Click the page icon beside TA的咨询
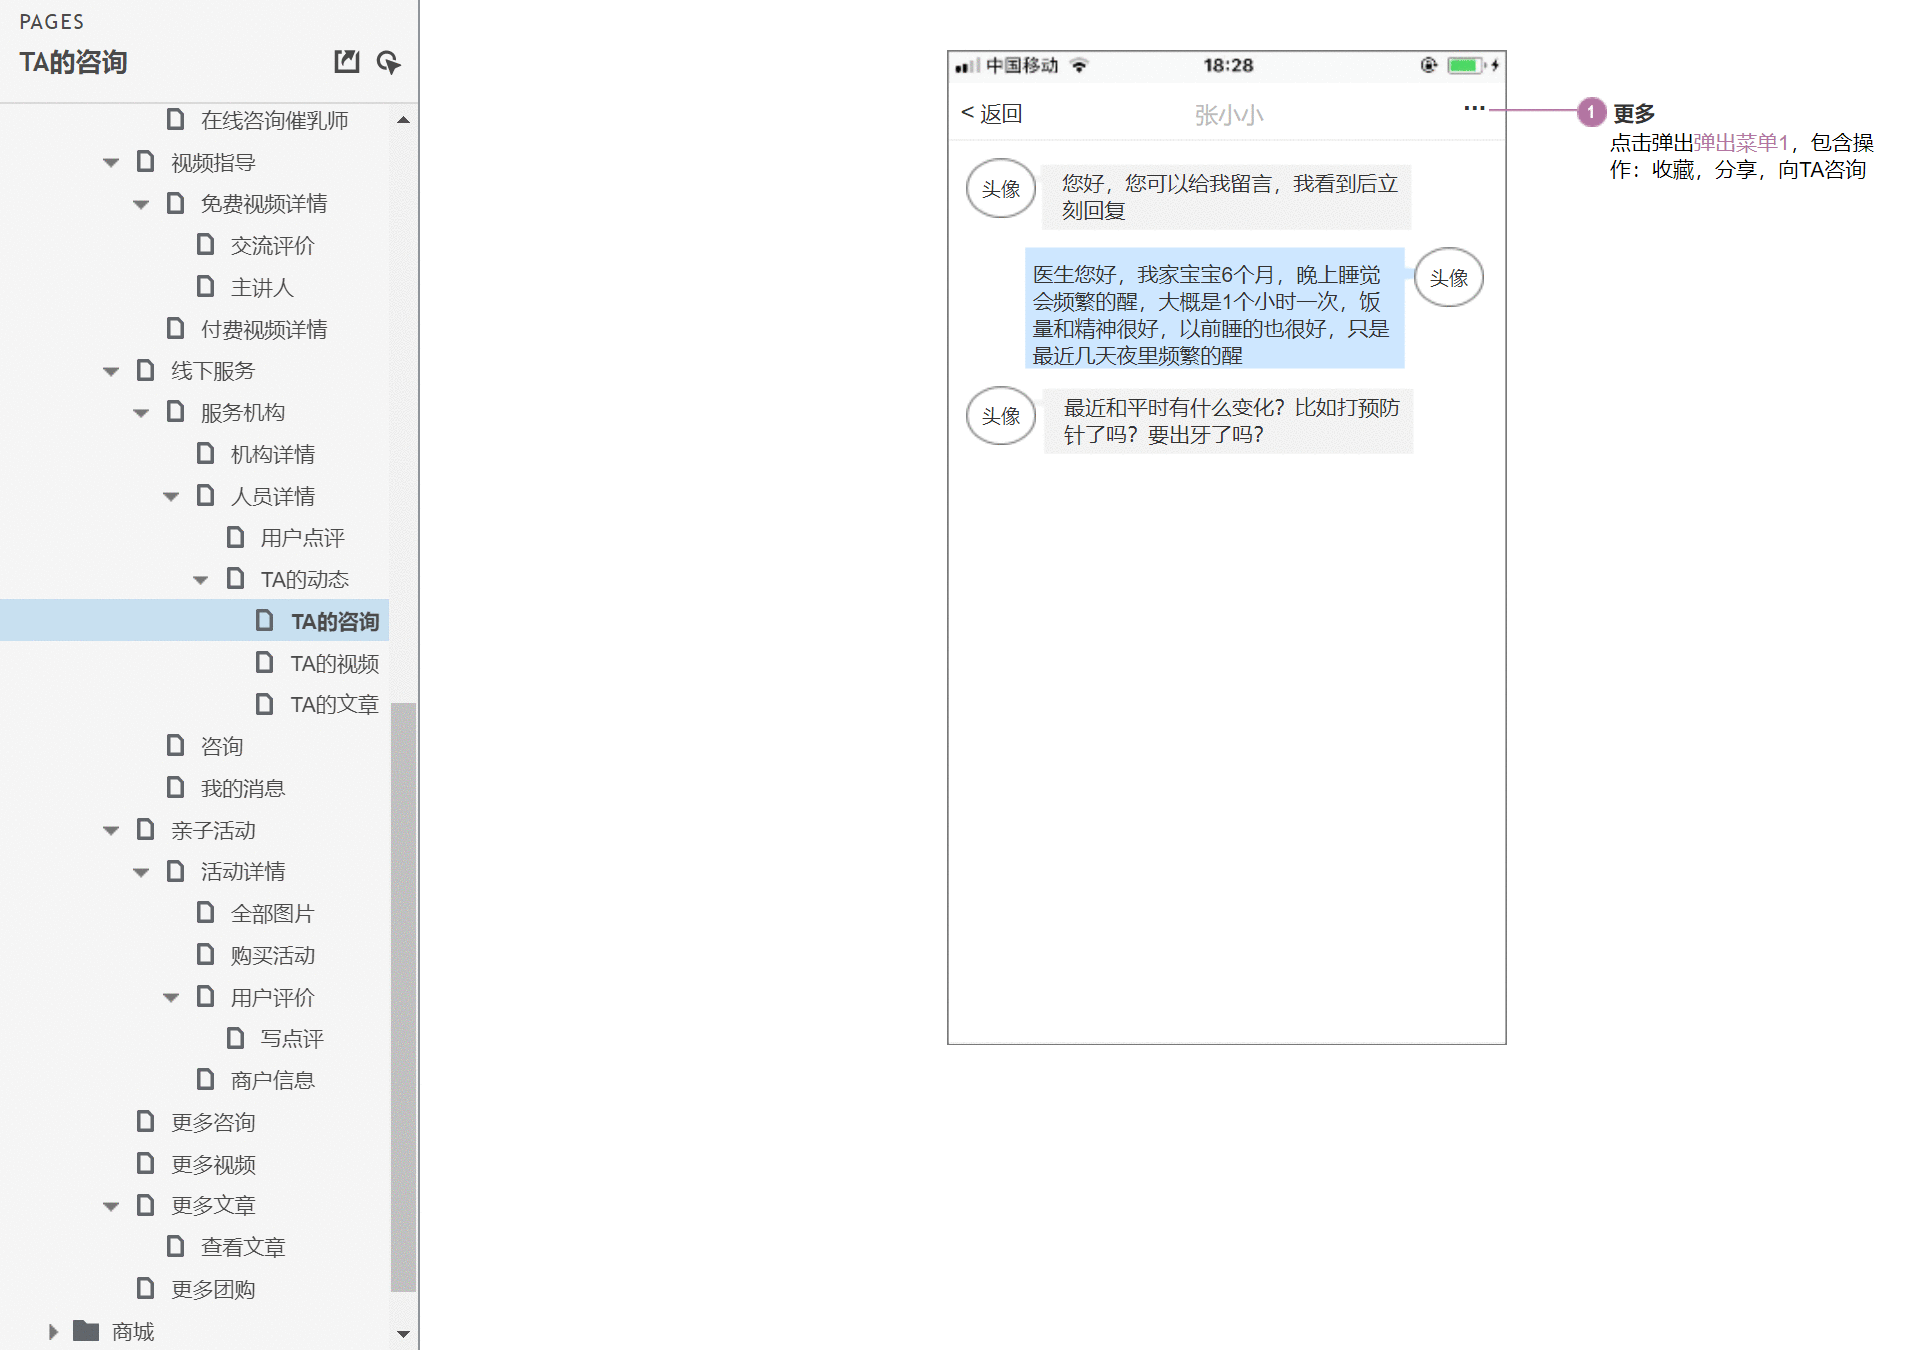 pyautogui.click(x=264, y=621)
